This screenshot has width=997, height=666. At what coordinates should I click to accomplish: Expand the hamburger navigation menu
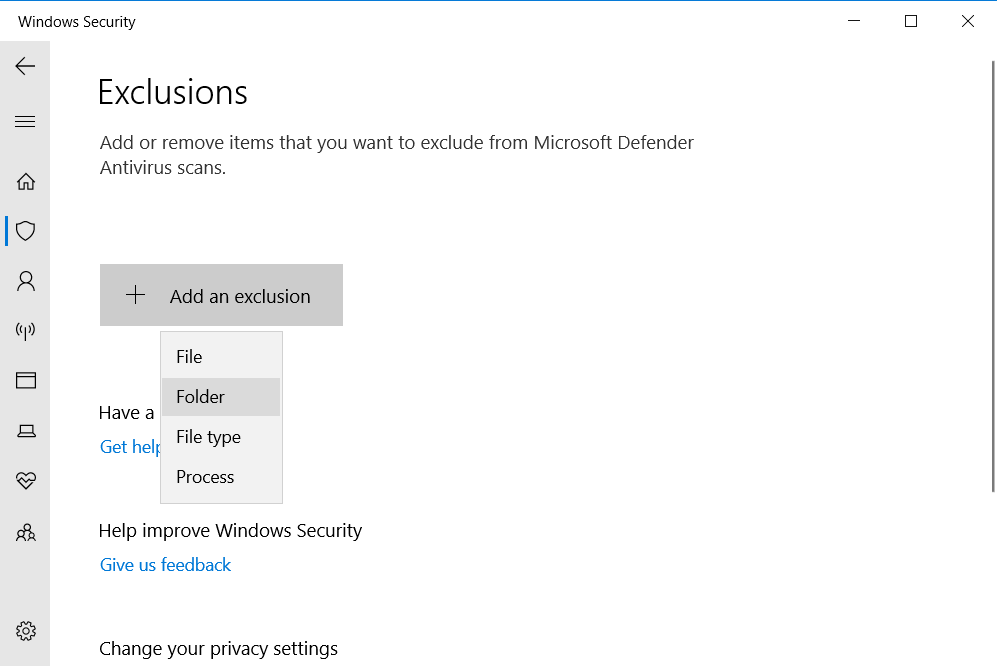coord(25,122)
